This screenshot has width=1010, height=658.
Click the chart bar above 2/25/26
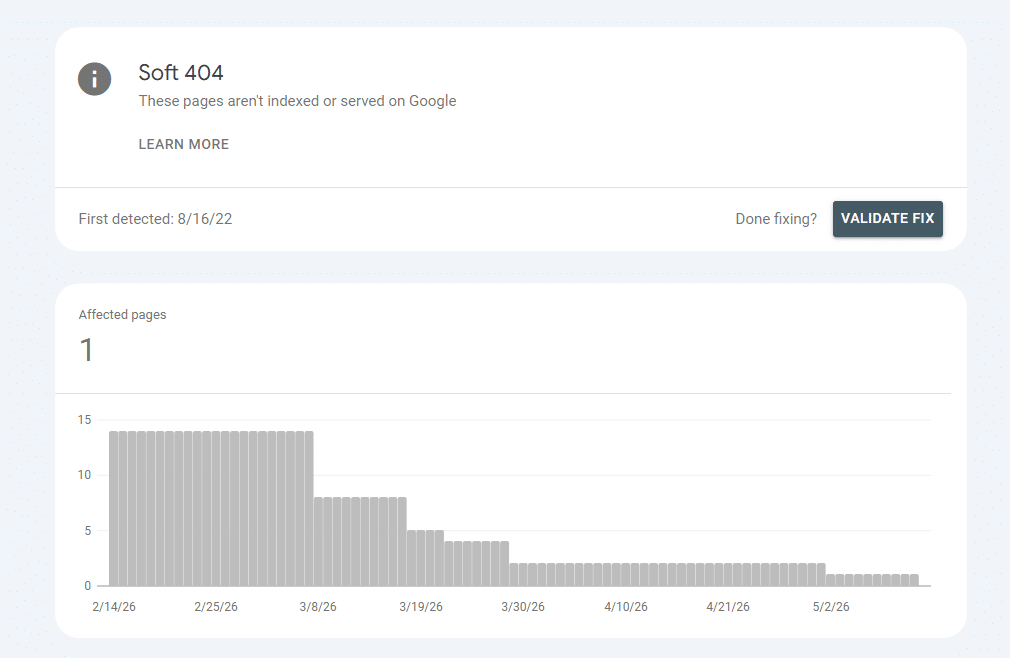216,509
